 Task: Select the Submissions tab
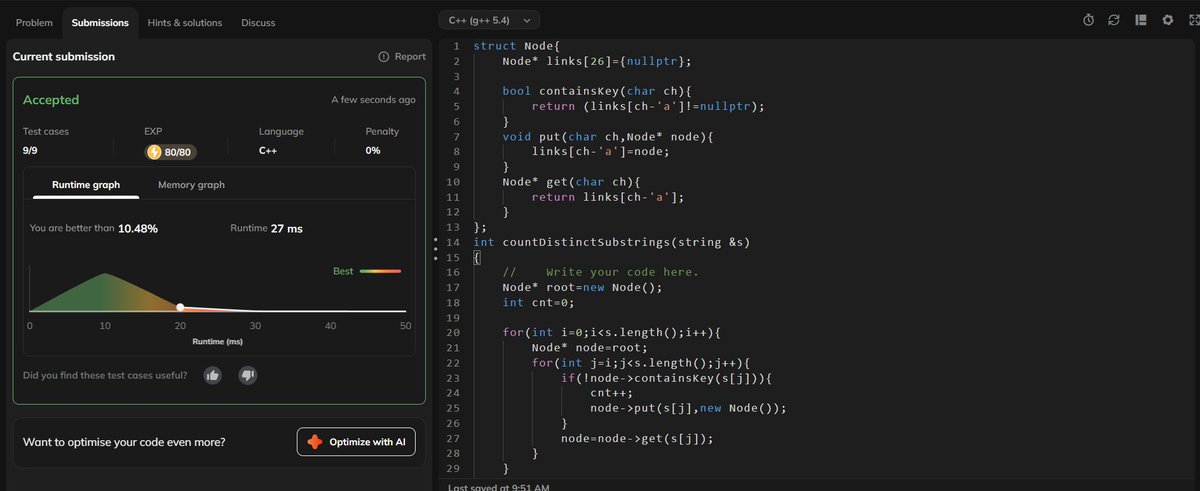point(100,22)
